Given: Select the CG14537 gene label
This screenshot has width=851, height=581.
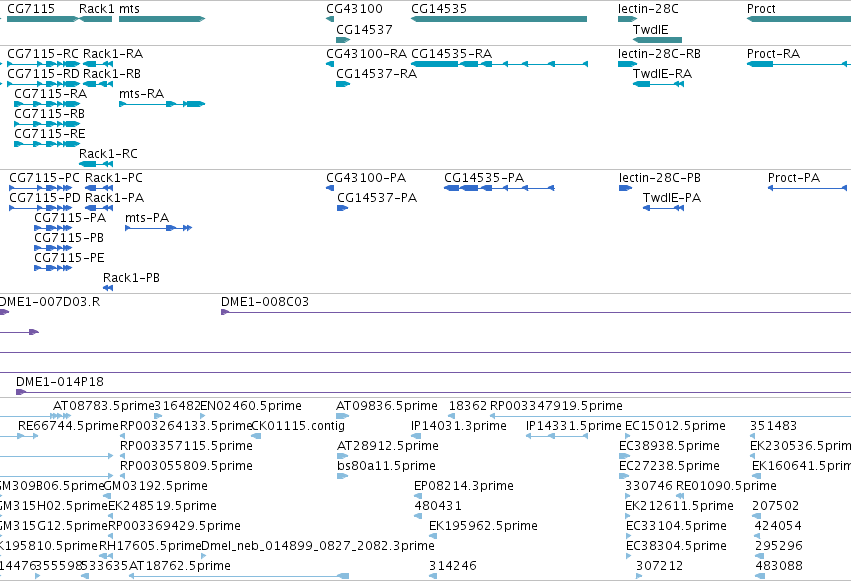Looking at the screenshot, I should (x=364, y=29).
